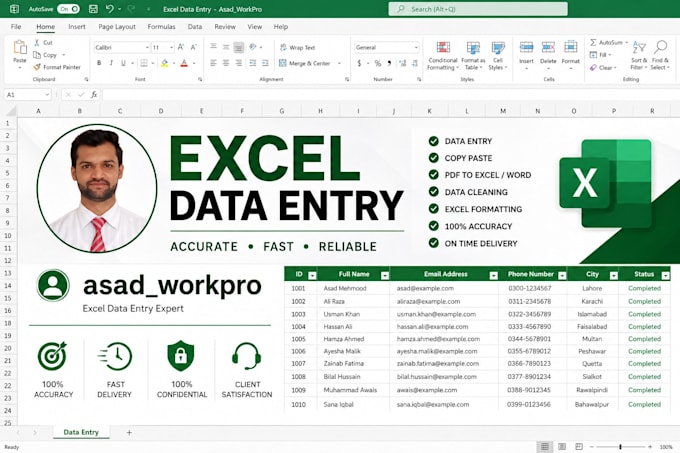Image resolution: width=680 pixels, height=453 pixels.
Task: Switch to the Insert tab
Action: point(77,26)
